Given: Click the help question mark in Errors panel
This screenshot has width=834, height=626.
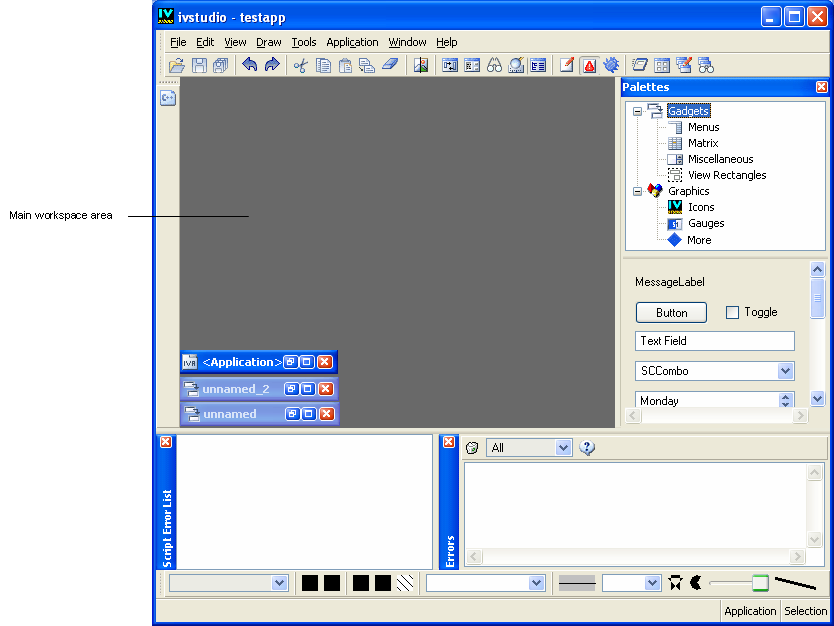Looking at the screenshot, I should click(x=588, y=448).
